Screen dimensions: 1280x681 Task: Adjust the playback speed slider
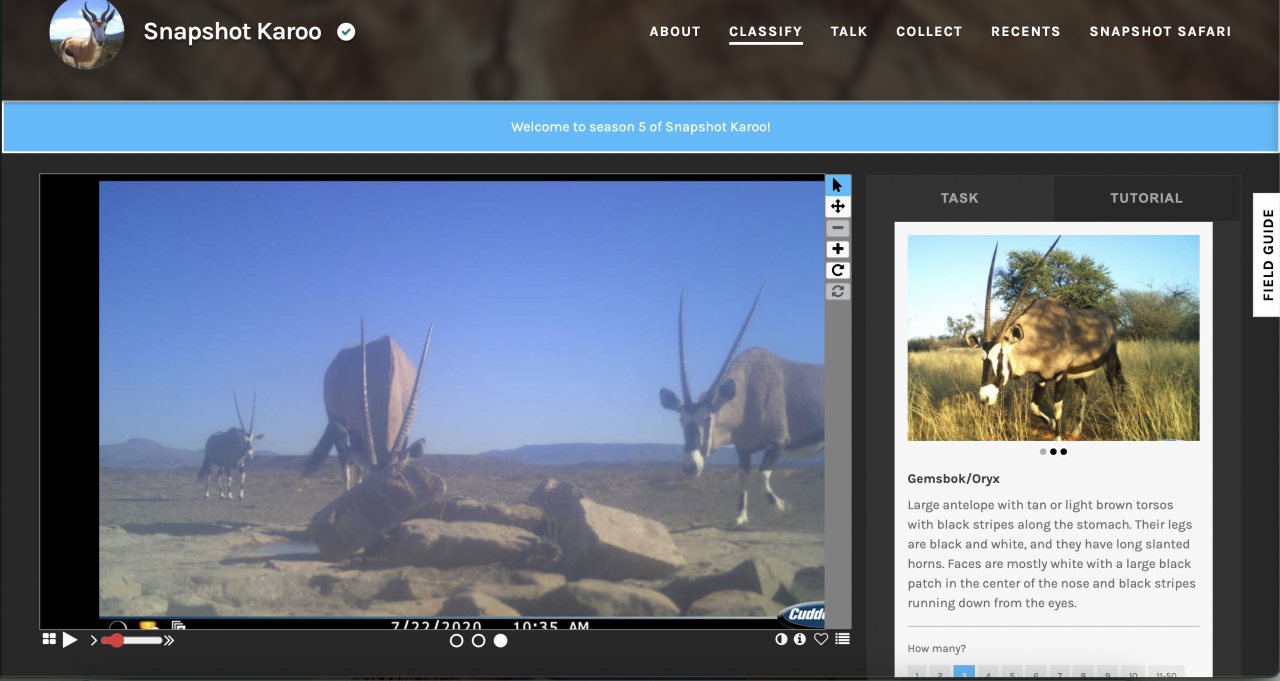(130, 640)
